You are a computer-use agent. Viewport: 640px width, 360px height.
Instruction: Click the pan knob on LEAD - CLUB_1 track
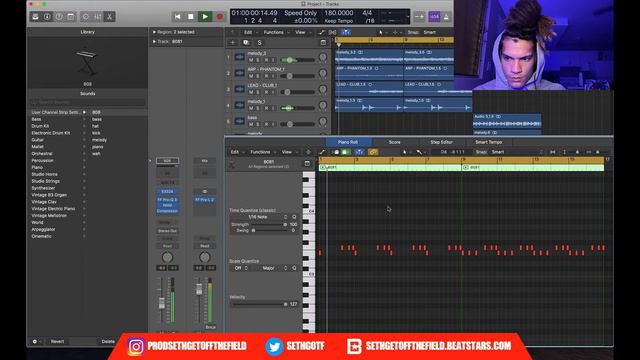322,89
